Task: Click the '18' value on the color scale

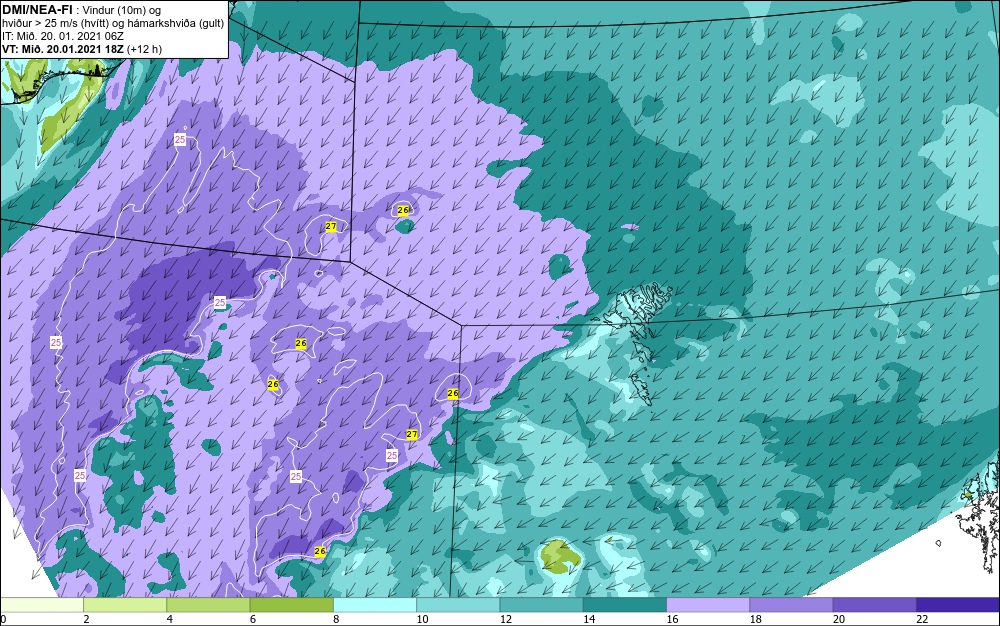Action: tap(756, 619)
